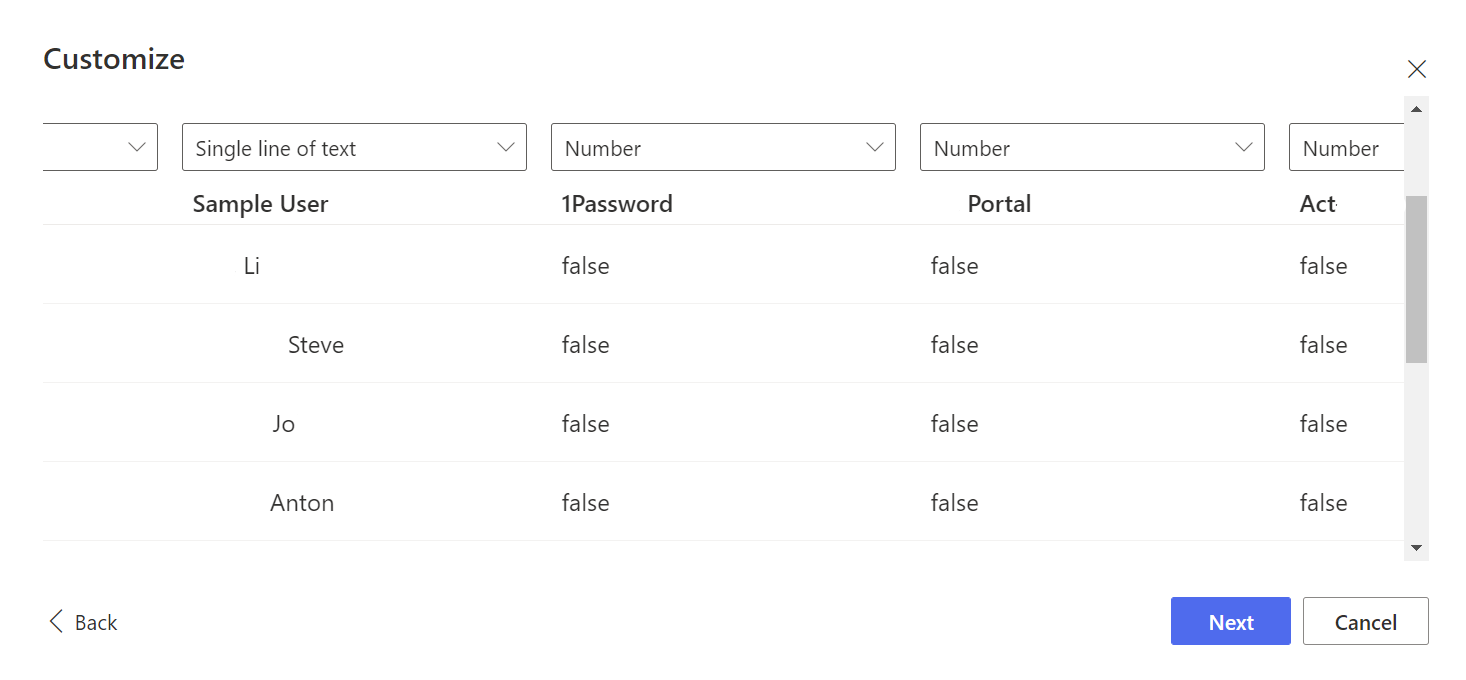The height and width of the screenshot is (680, 1466).
Task: Click the 'Anton' cell
Action: click(302, 503)
